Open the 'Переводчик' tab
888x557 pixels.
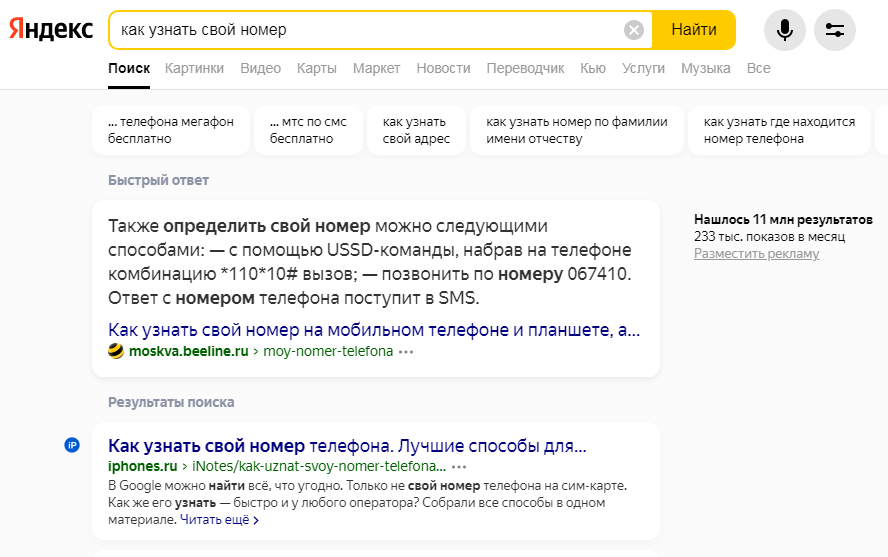coord(525,68)
